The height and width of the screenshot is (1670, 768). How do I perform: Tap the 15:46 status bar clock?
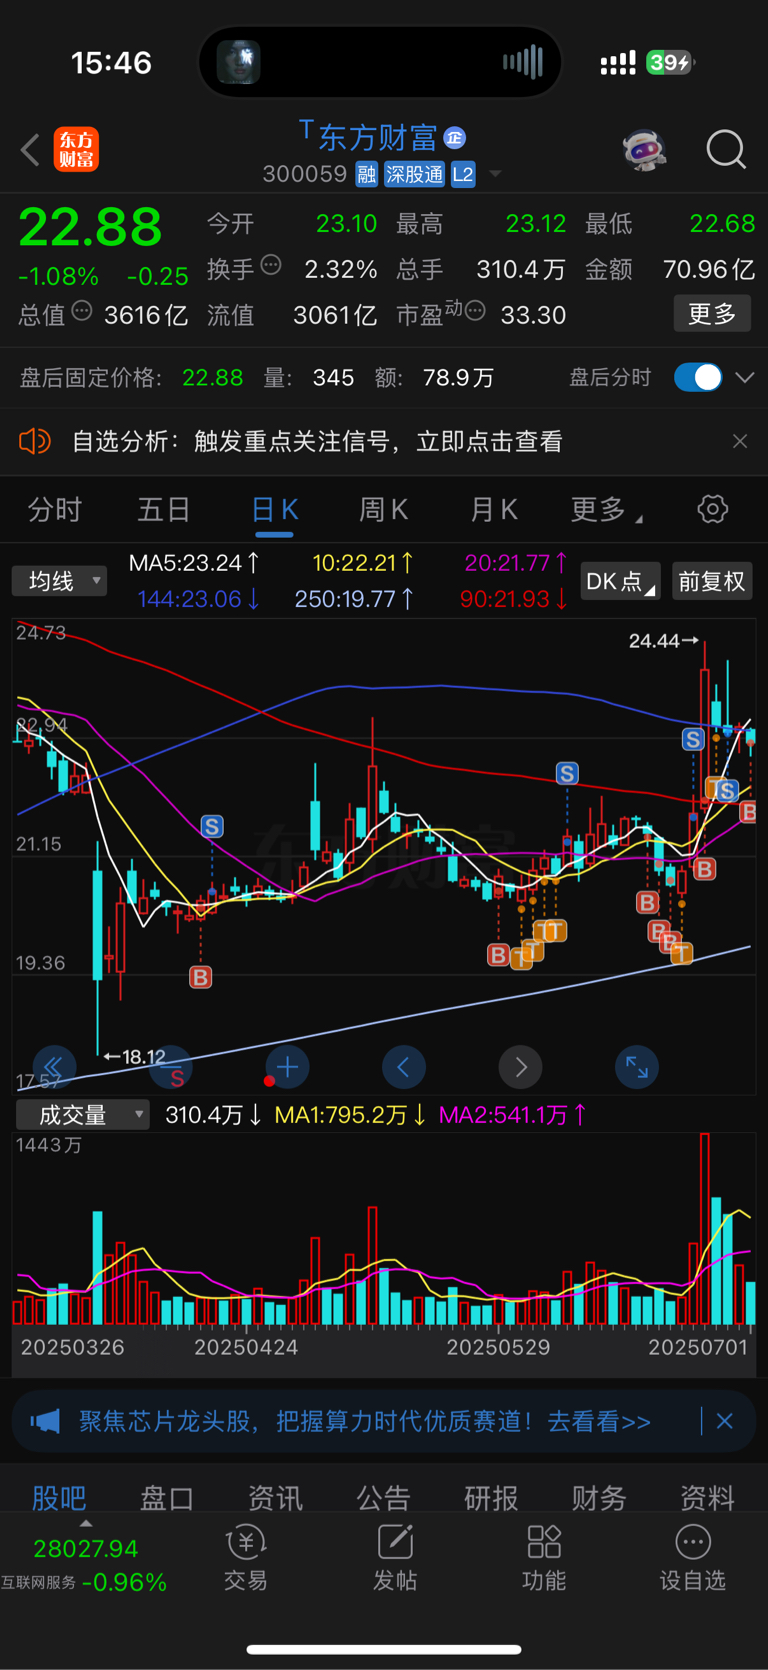click(x=111, y=63)
